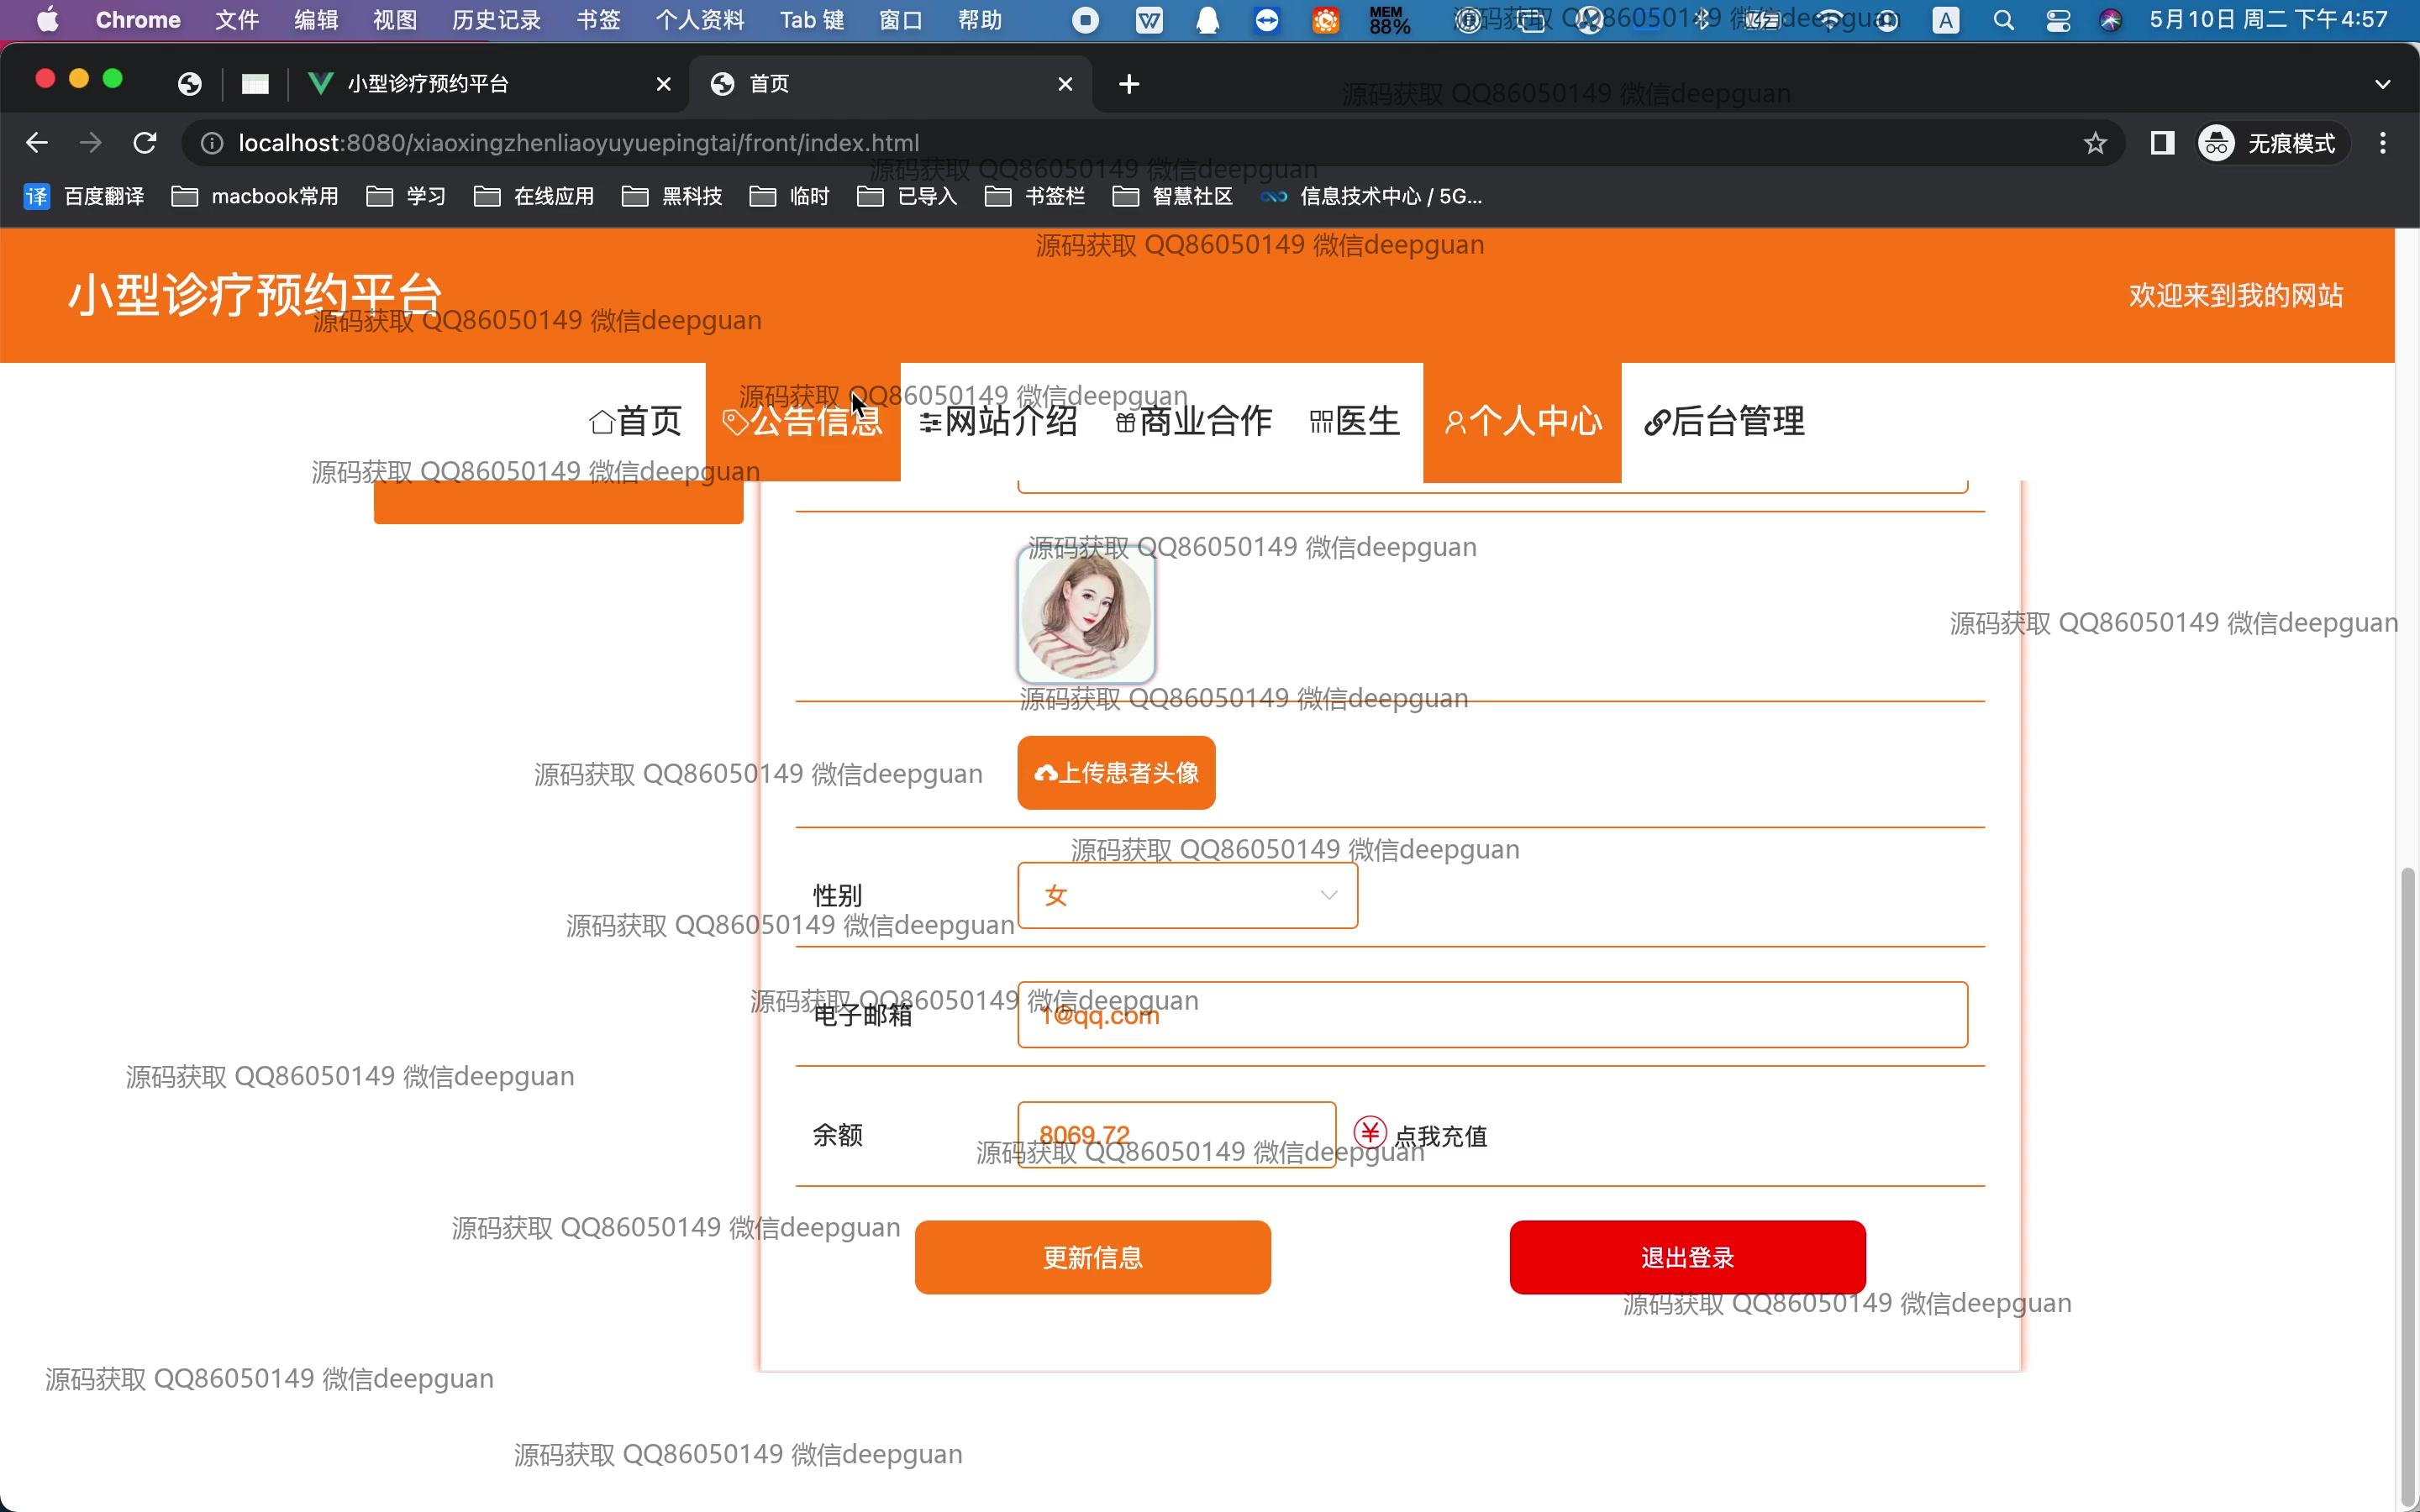Viewport: 2420px width, 1512px height.
Task: Expand the tab search chevron
Action: pyautogui.click(x=2383, y=84)
